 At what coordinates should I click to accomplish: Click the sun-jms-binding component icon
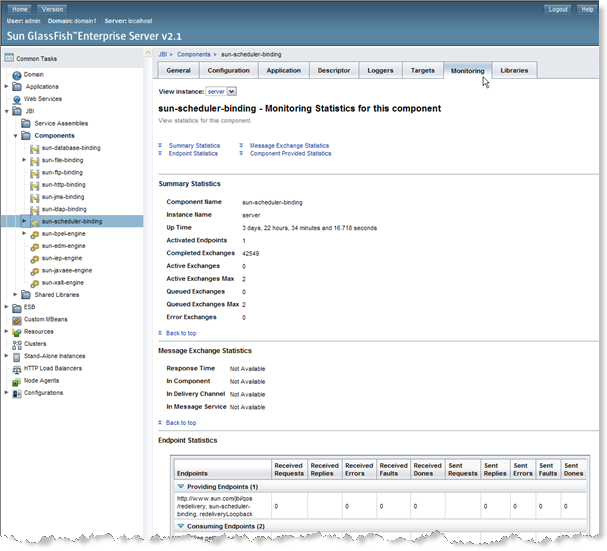point(35,197)
